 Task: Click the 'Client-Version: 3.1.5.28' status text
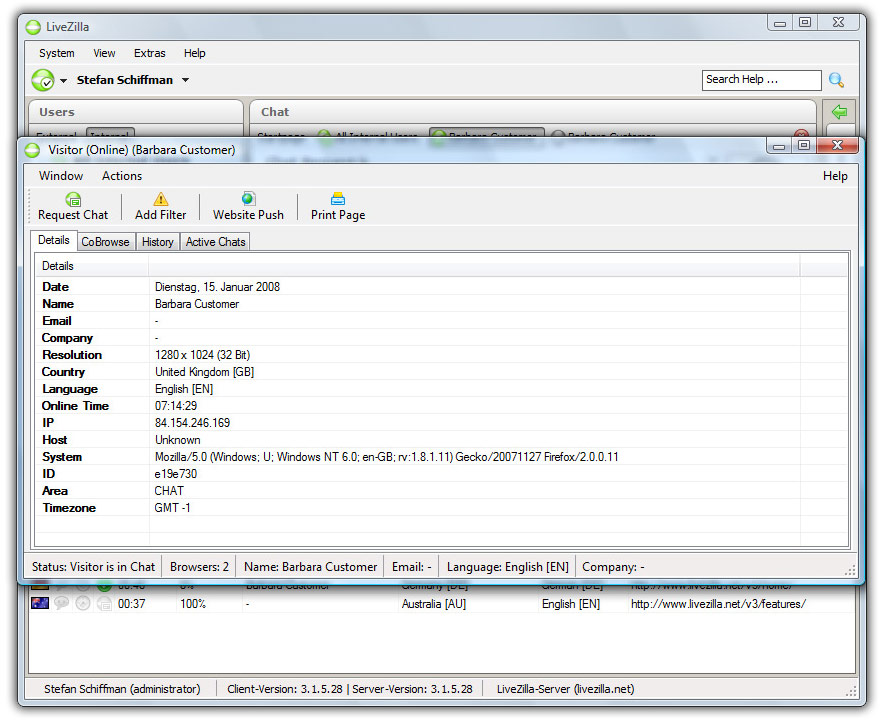click(284, 688)
